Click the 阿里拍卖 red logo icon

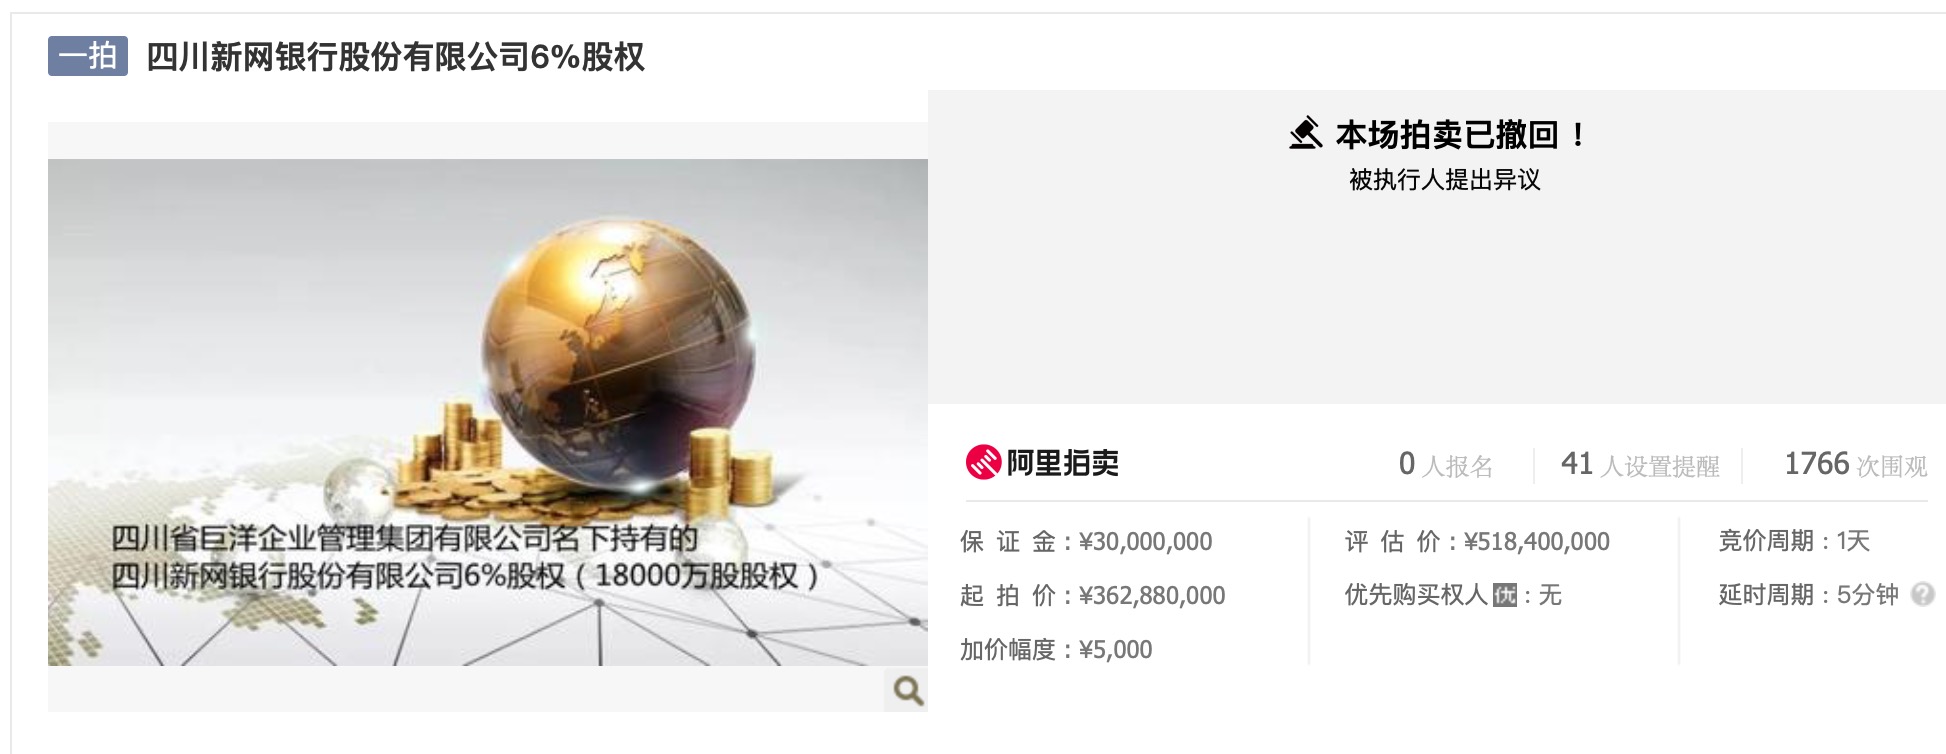pos(983,462)
